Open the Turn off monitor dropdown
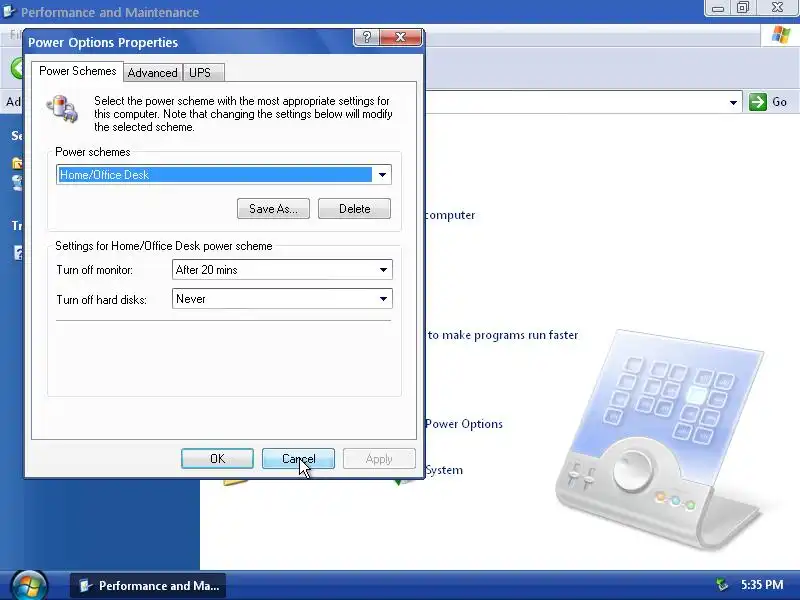The width and height of the screenshot is (800, 600). pos(383,270)
